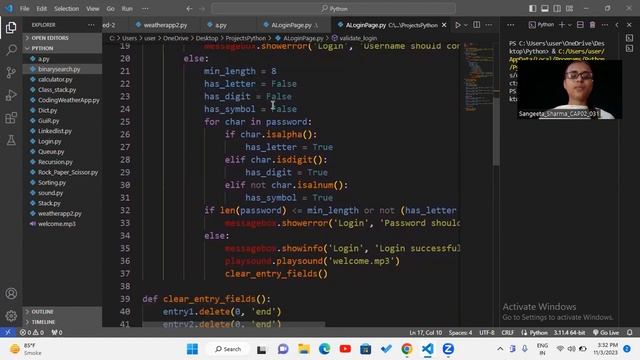Open the Edit menu
This screenshot has width=640, height=360.
pyautogui.click(x=42, y=8)
